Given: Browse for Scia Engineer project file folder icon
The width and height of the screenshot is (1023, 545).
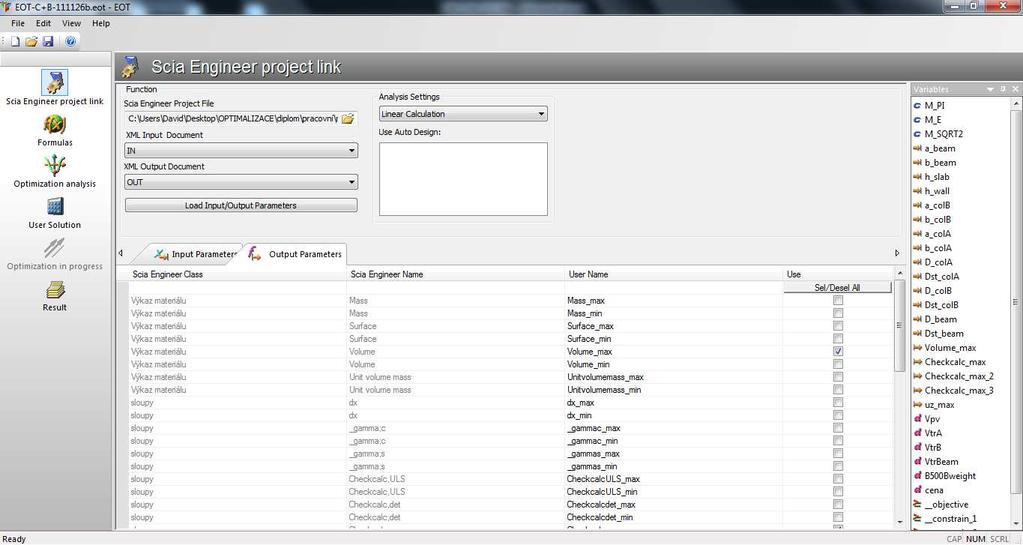Looking at the screenshot, I should click(348, 119).
